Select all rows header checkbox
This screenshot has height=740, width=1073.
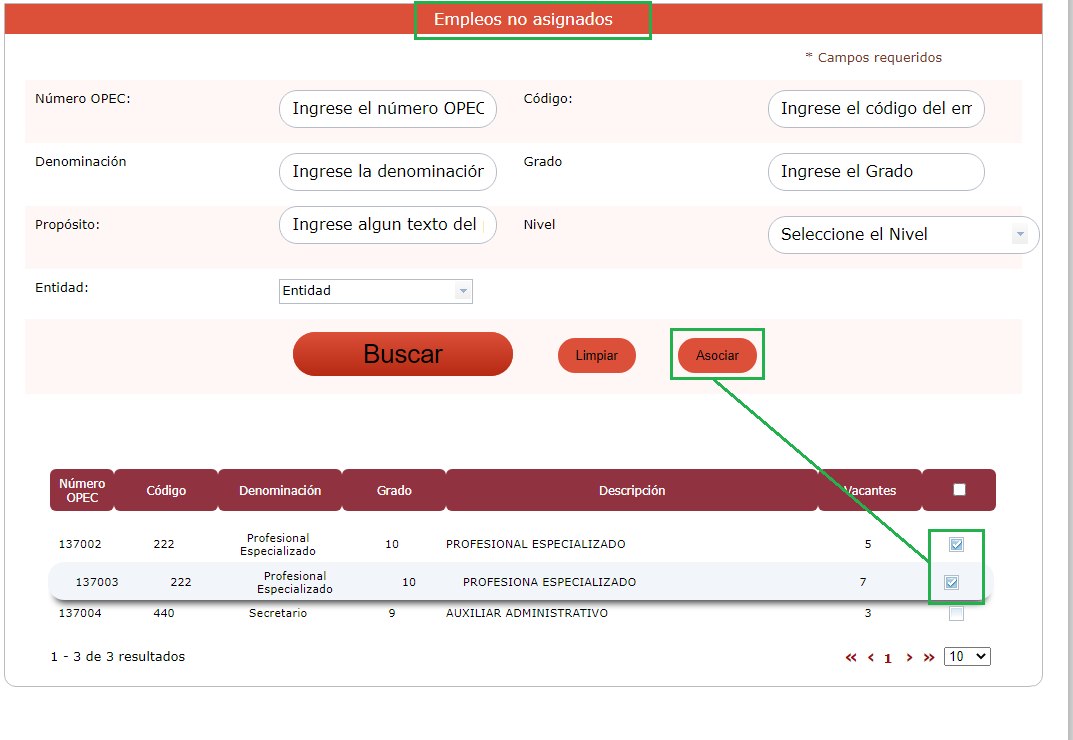[x=960, y=490]
